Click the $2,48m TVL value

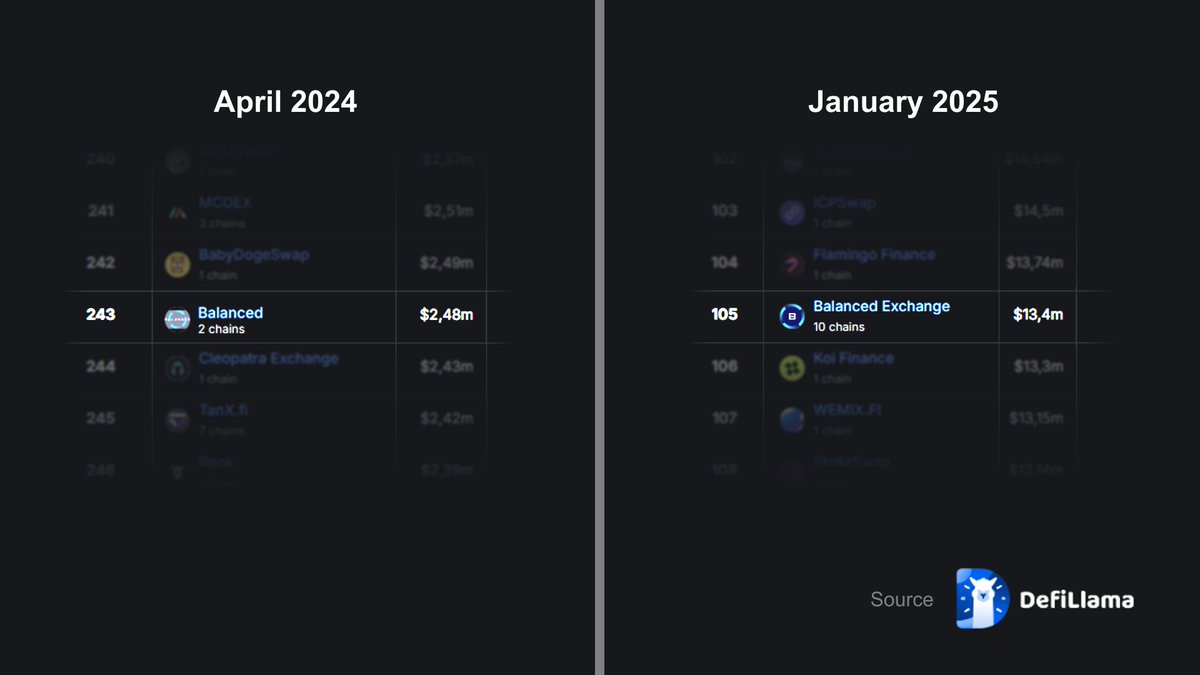click(446, 314)
